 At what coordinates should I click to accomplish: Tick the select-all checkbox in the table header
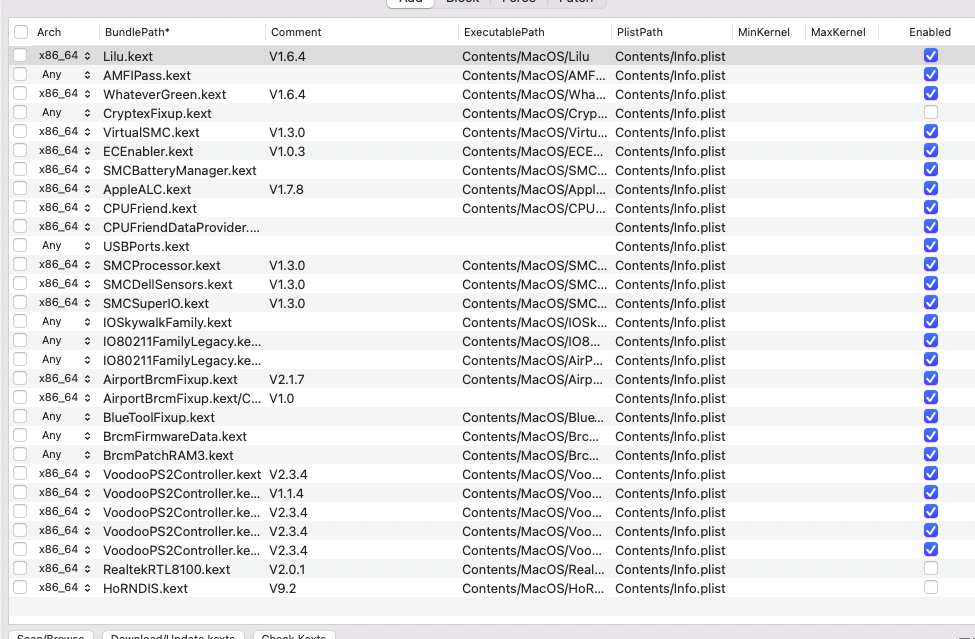click(x=21, y=32)
